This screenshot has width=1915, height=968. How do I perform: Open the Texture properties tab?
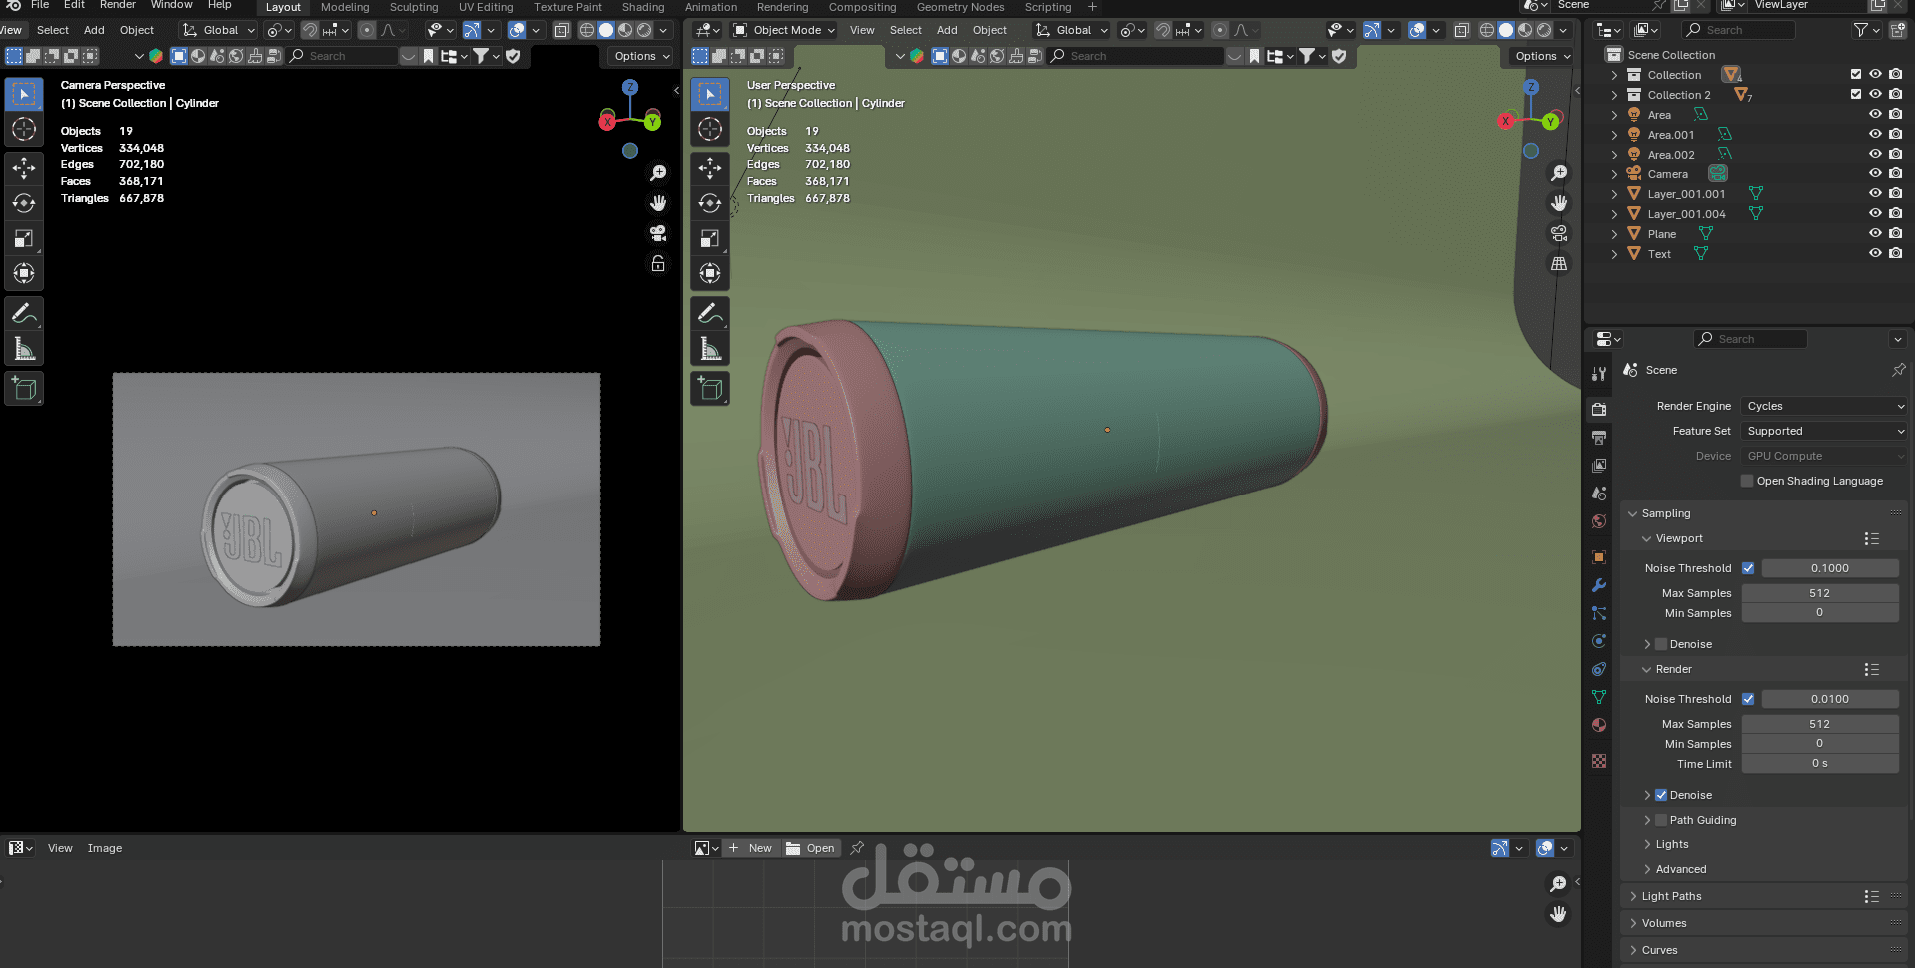point(1599,761)
